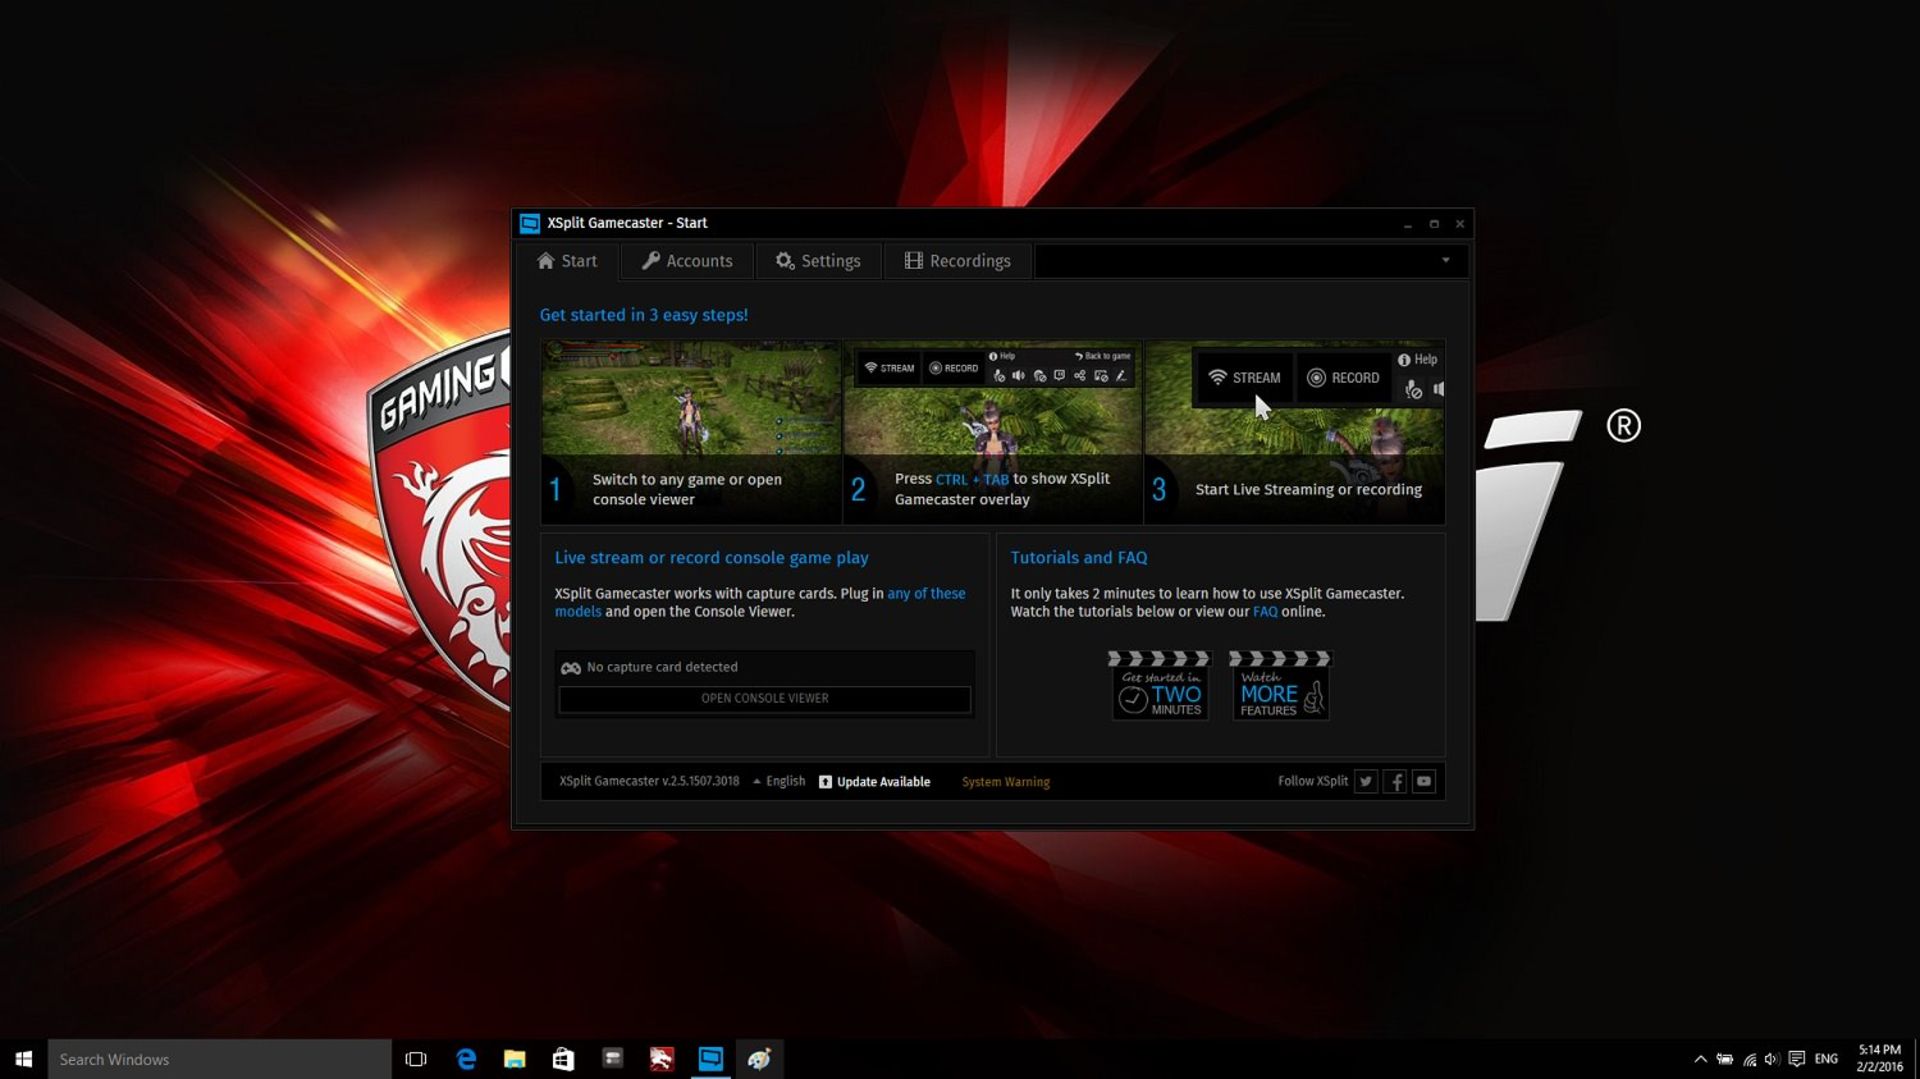Show hidden system tray icons

click(x=1700, y=1059)
